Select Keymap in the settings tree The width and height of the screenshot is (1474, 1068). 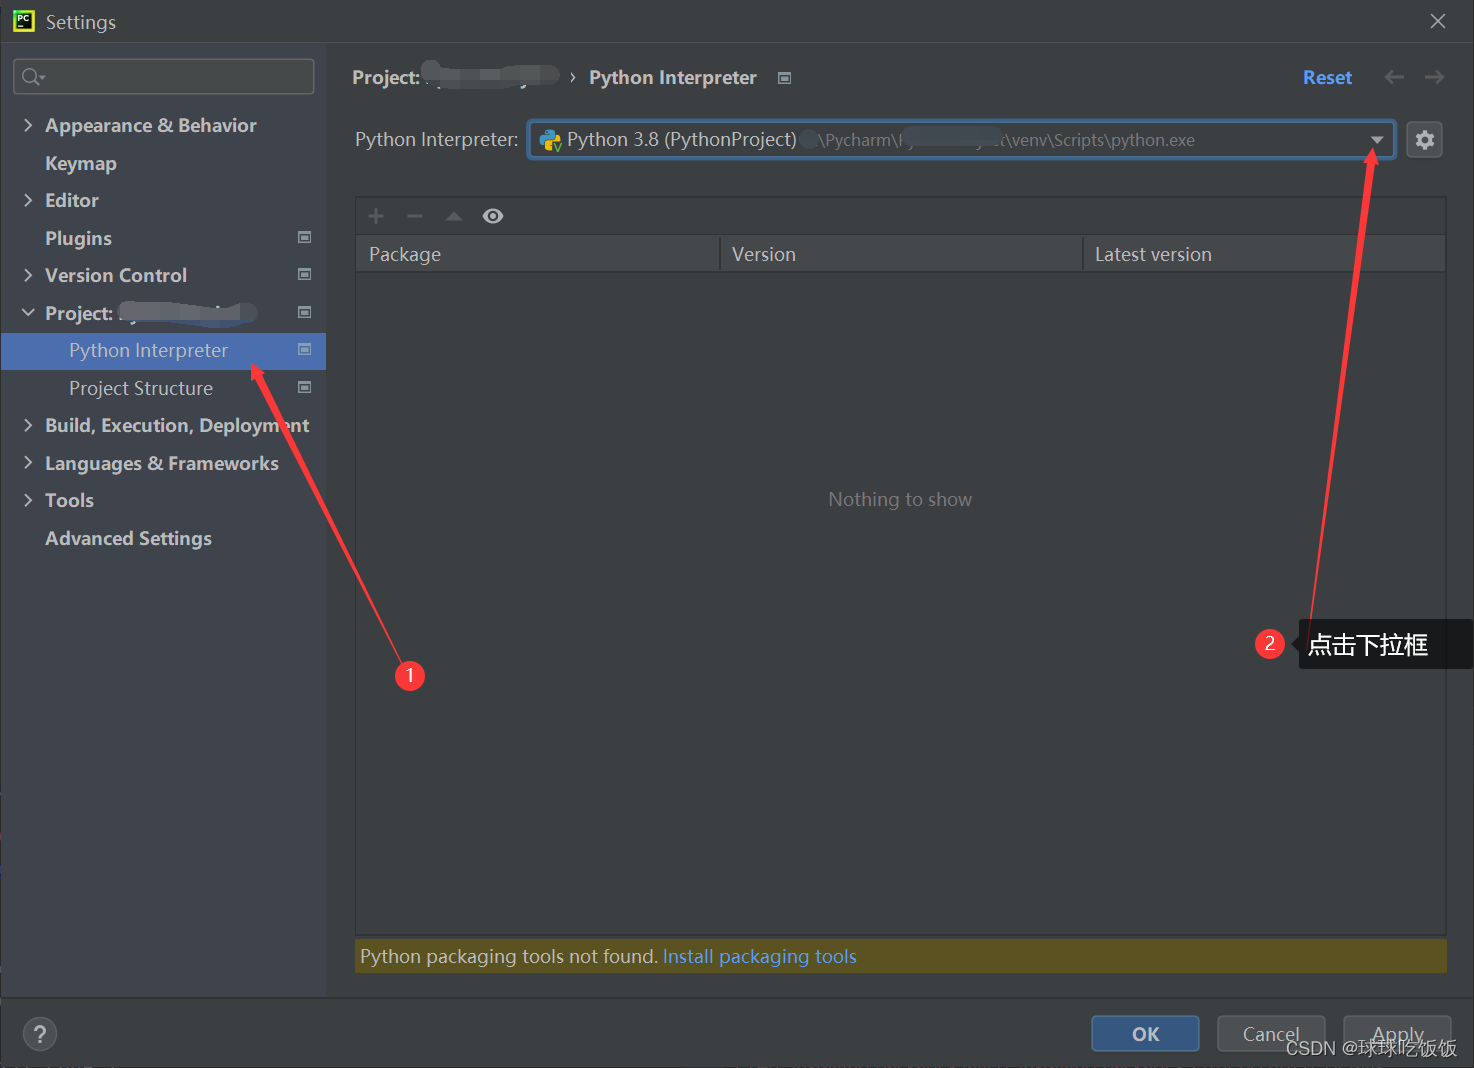click(x=81, y=163)
